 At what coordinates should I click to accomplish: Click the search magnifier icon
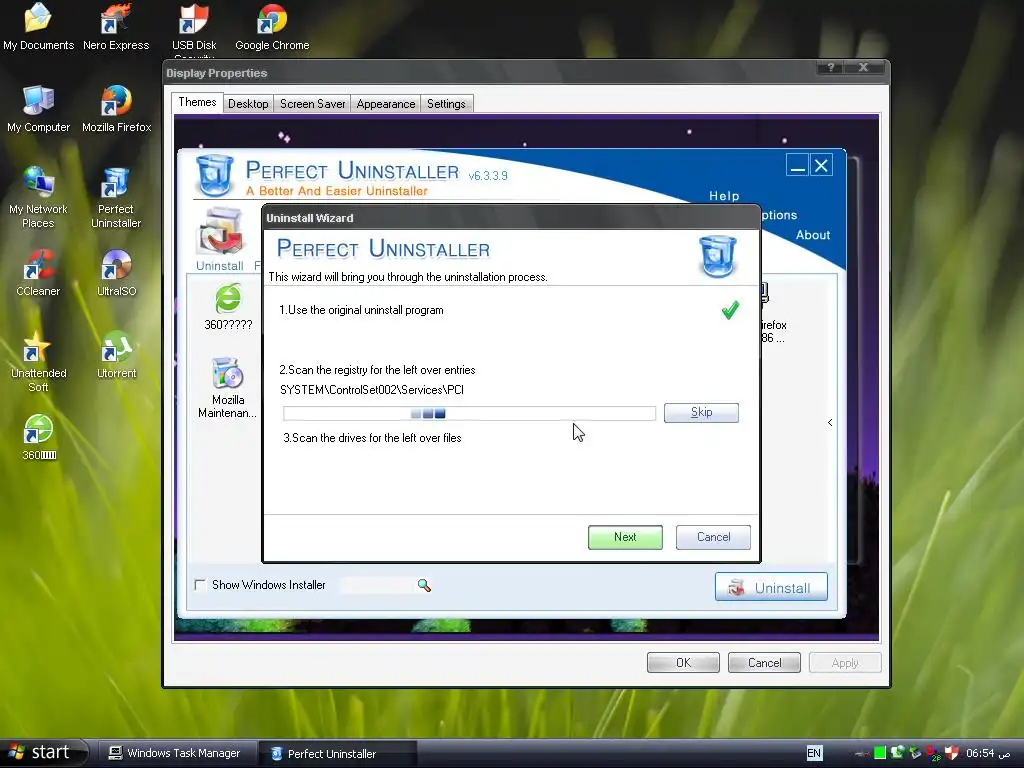pyautogui.click(x=424, y=585)
